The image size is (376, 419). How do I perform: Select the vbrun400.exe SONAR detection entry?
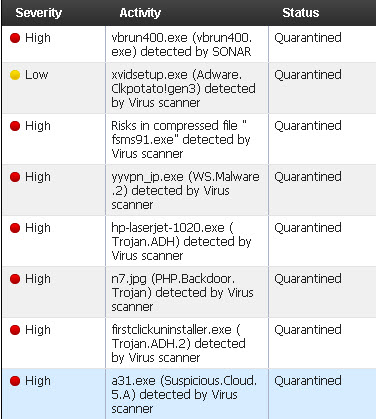tap(188, 44)
